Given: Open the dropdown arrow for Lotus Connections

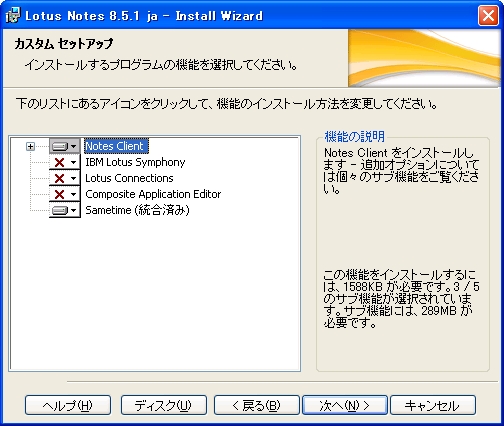Looking at the screenshot, I should pyautogui.click(x=74, y=179).
